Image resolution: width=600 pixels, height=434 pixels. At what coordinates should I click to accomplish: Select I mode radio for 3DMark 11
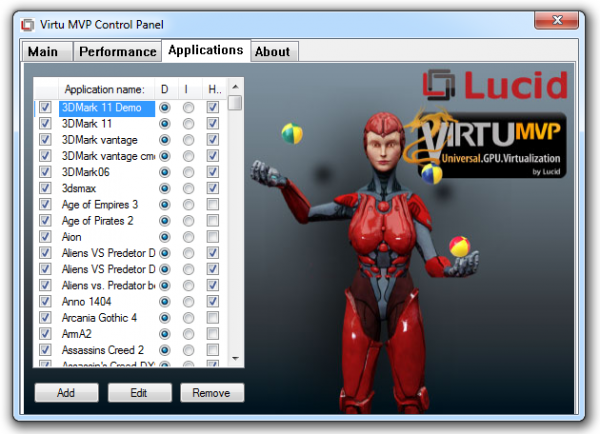[x=188, y=124]
